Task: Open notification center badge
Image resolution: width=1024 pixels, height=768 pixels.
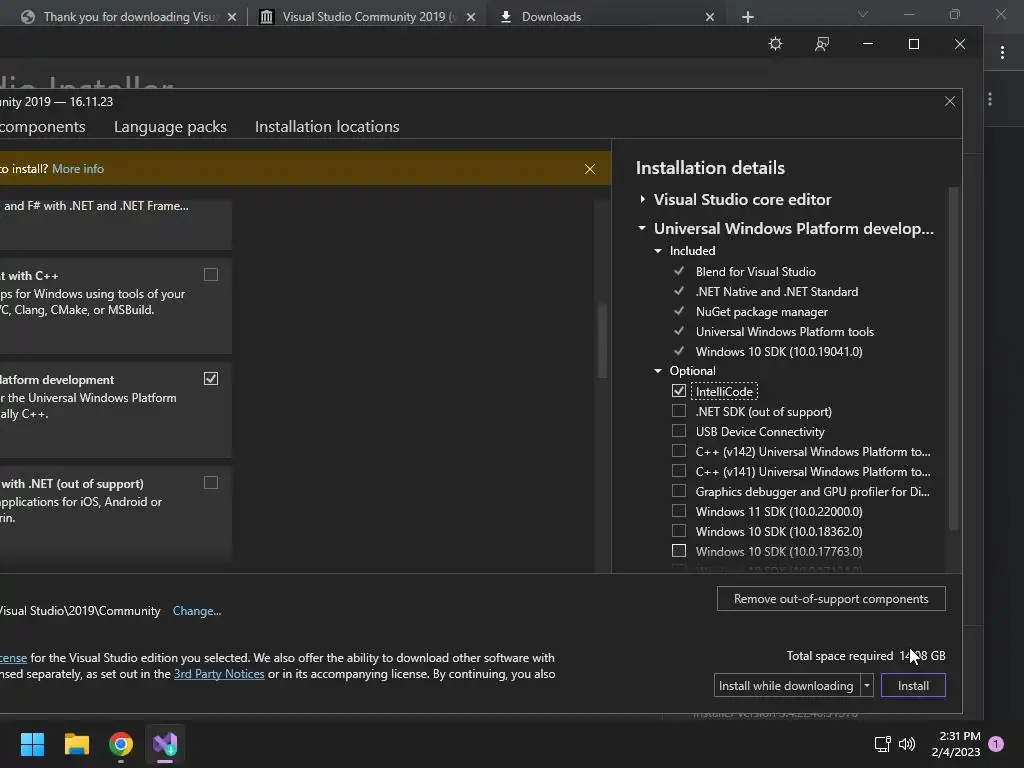Action: click(996, 744)
